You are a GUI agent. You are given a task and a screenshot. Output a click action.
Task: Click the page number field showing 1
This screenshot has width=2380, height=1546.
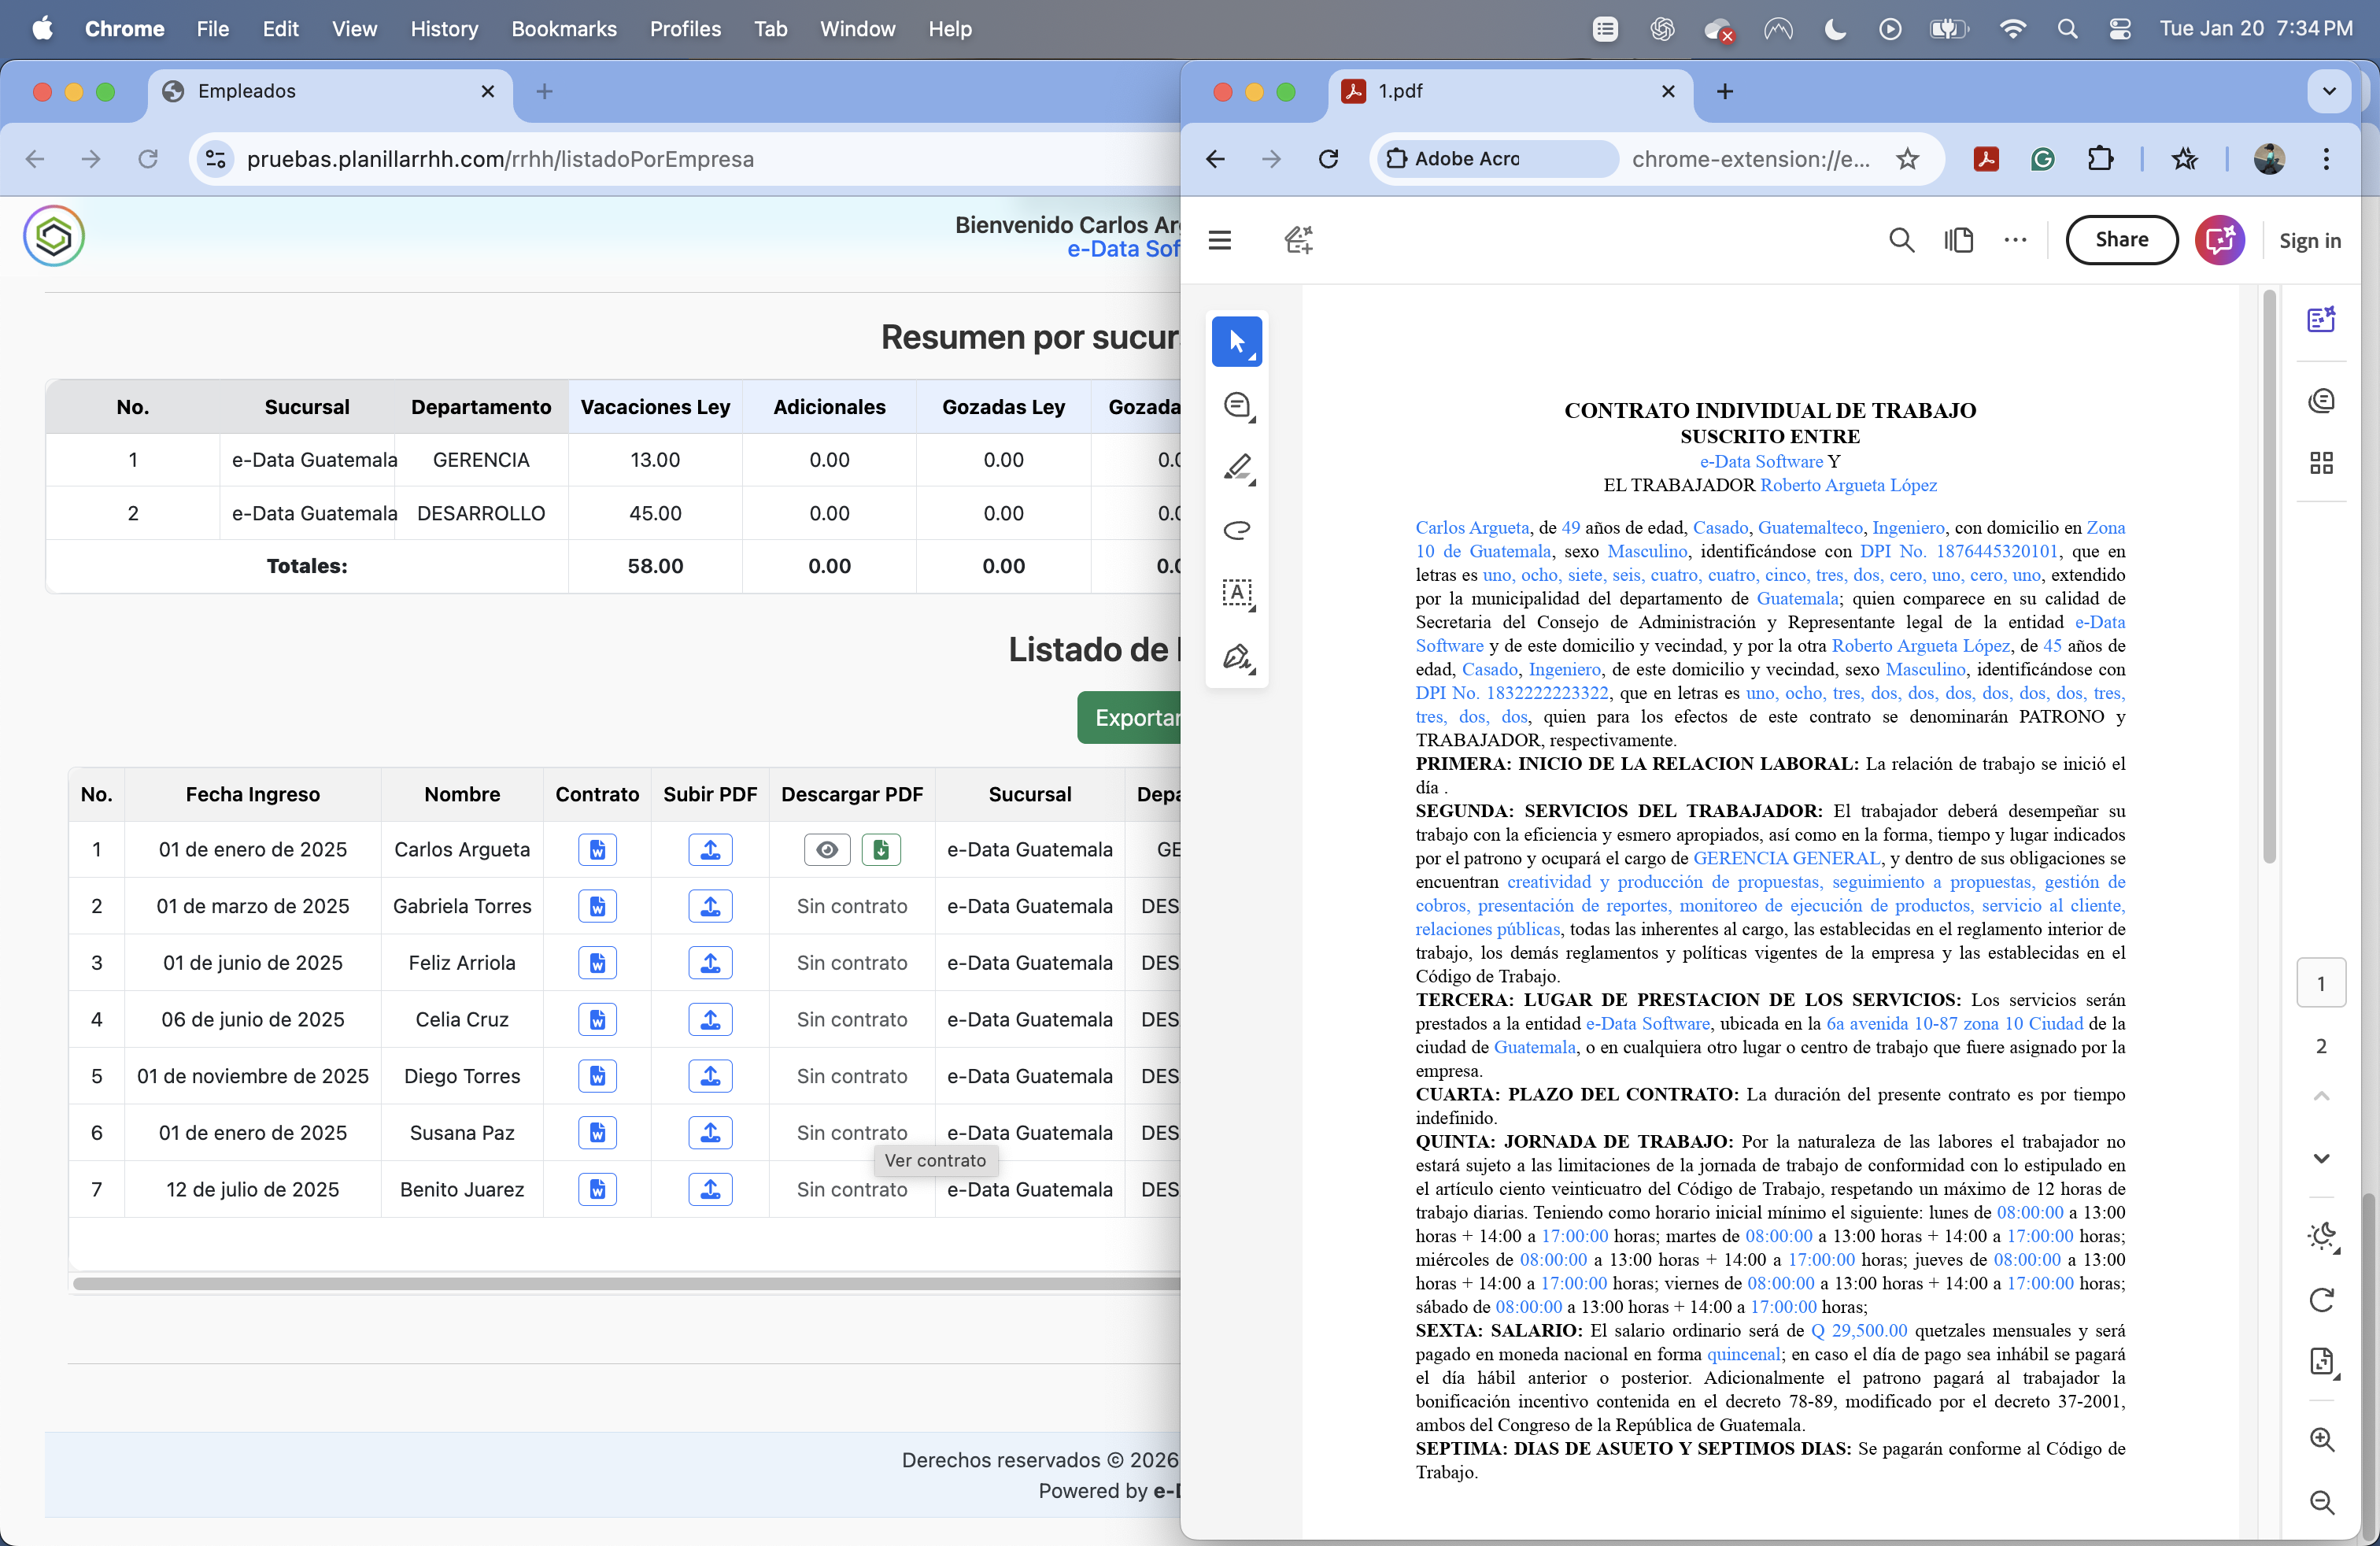coord(2322,983)
